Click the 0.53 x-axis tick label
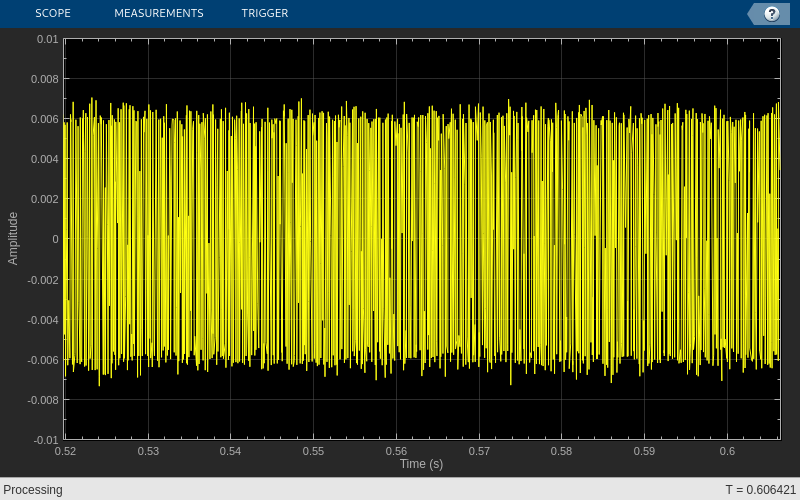 (148, 451)
